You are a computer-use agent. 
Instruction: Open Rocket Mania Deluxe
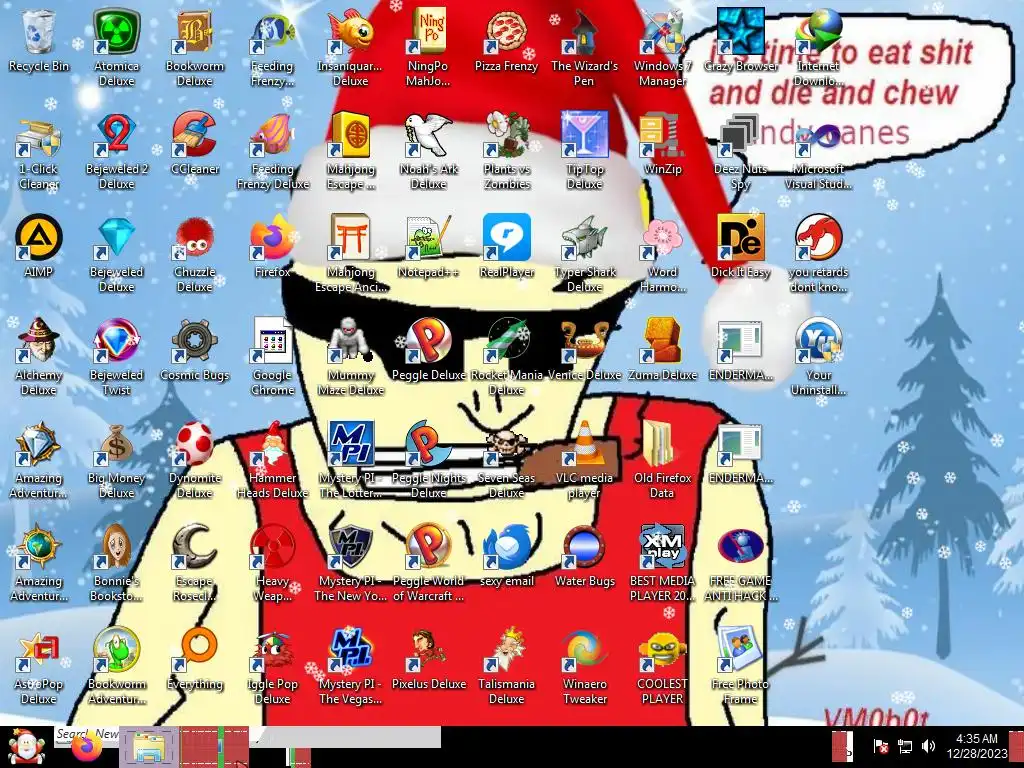[506, 356]
